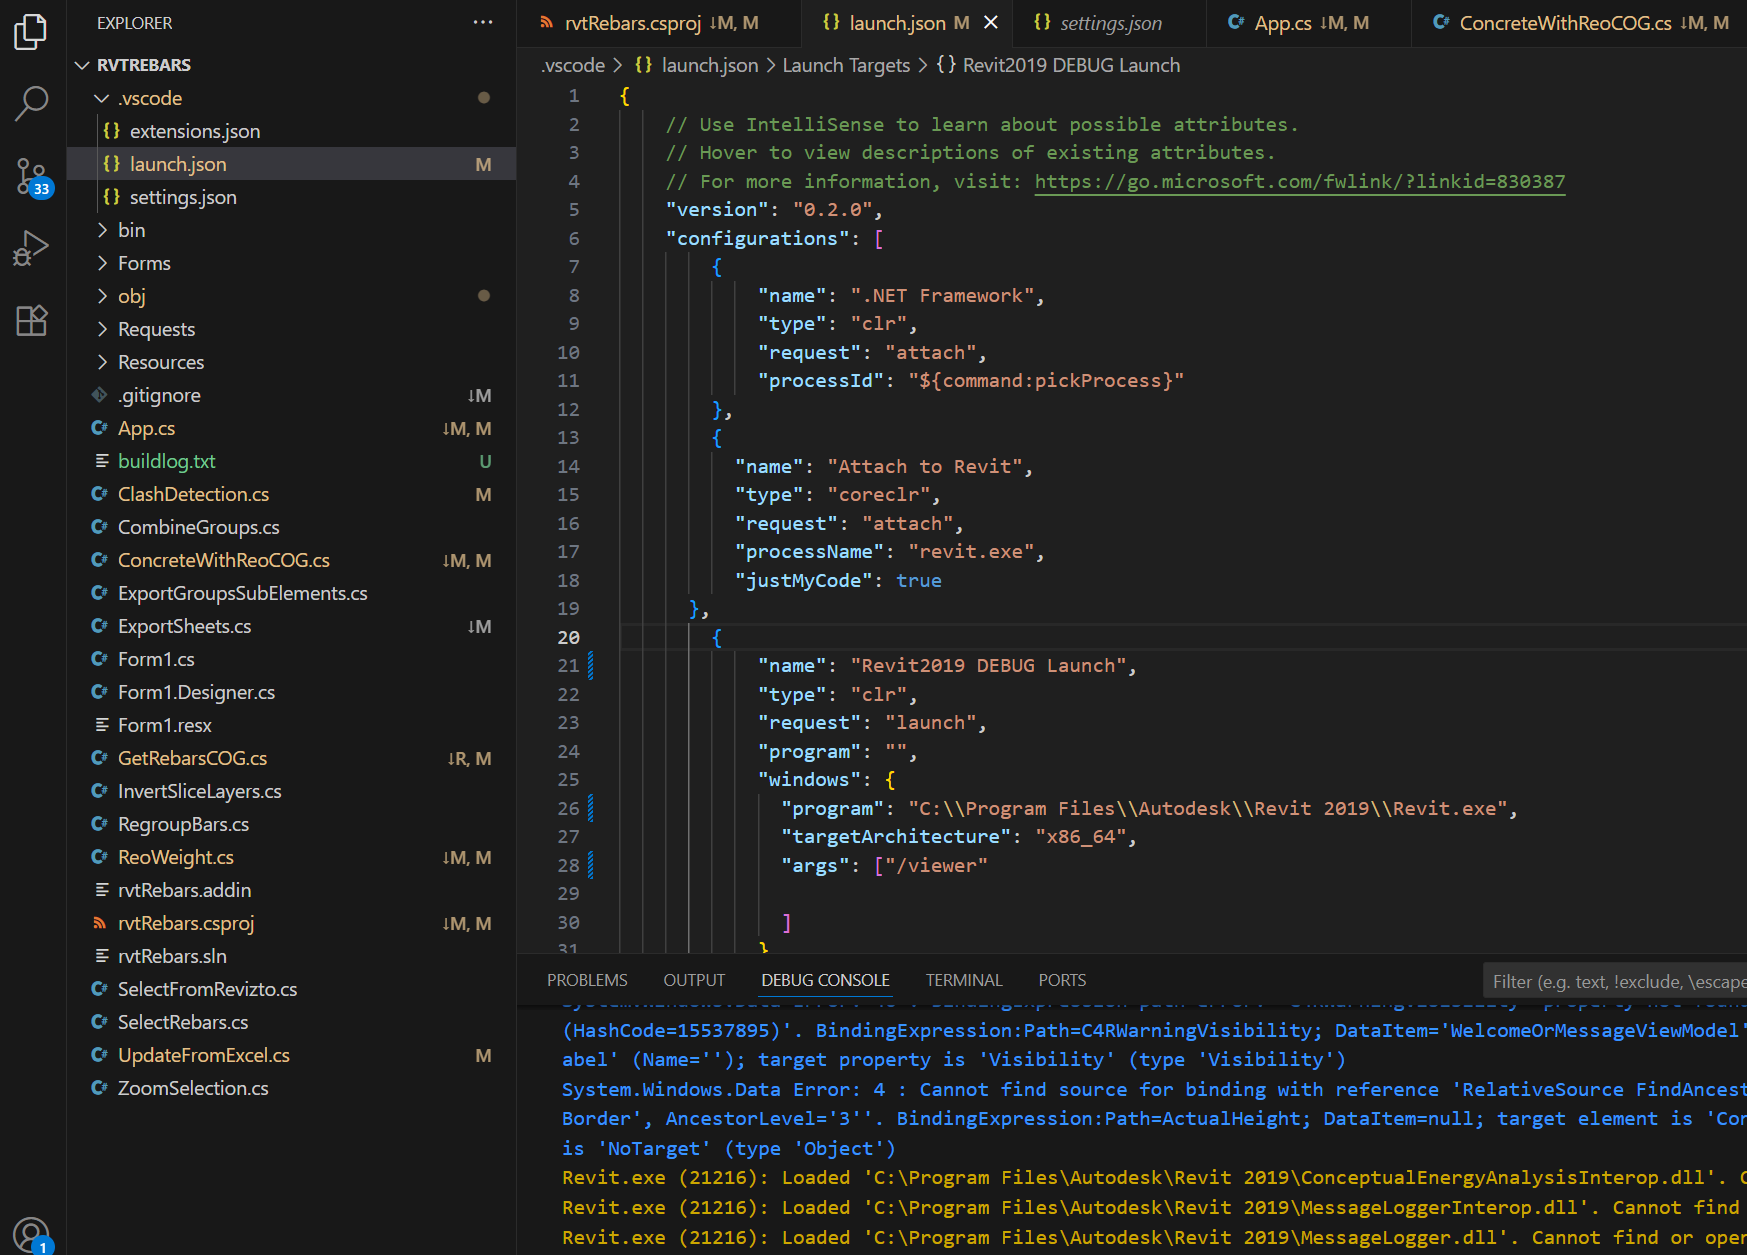Click the "justMyCode" true value
Image resolution: width=1747 pixels, height=1255 pixels.
tap(918, 580)
